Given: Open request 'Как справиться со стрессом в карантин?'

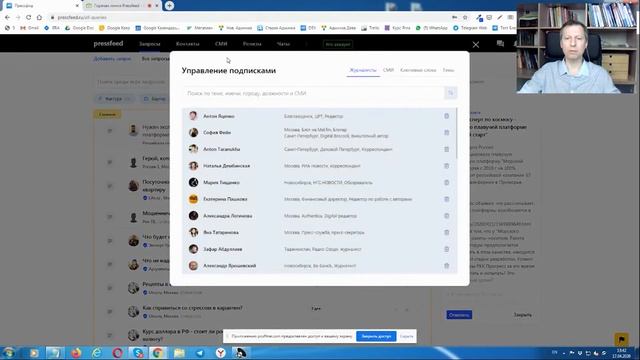Looking at the screenshot, I should [x=192, y=308].
